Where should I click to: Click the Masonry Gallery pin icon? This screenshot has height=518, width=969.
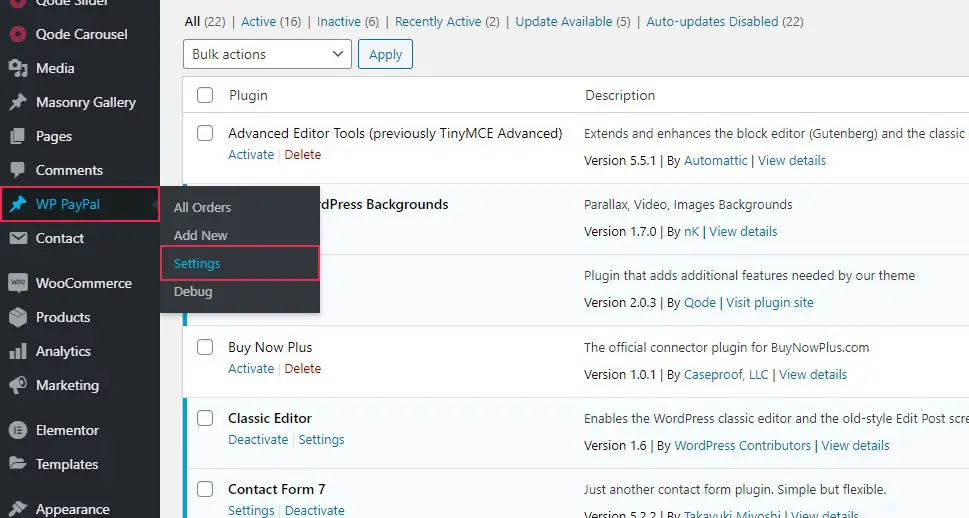point(18,102)
